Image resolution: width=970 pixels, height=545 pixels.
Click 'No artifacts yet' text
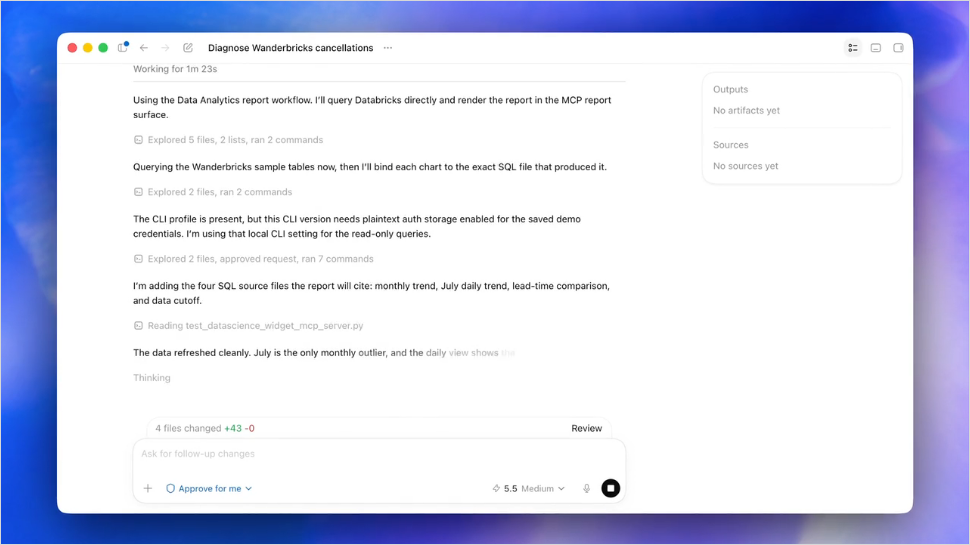coord(746,110)
